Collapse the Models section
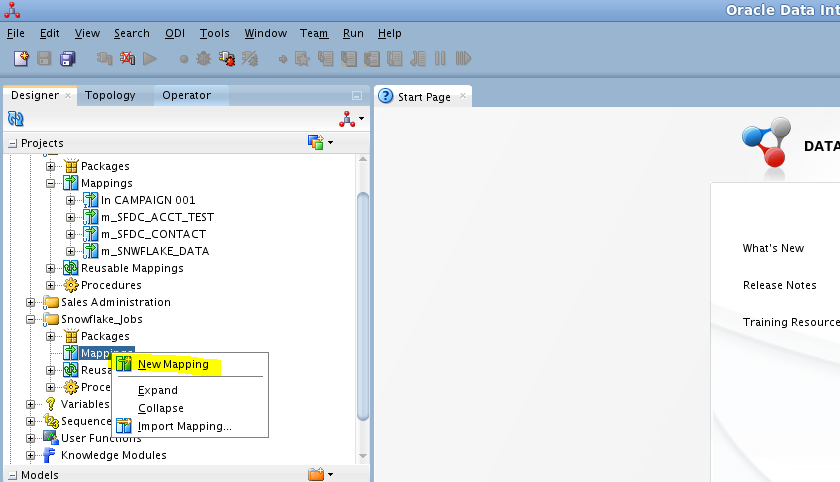Image resolution: width=840 pixels, height=482 pixels. [12, 476]
